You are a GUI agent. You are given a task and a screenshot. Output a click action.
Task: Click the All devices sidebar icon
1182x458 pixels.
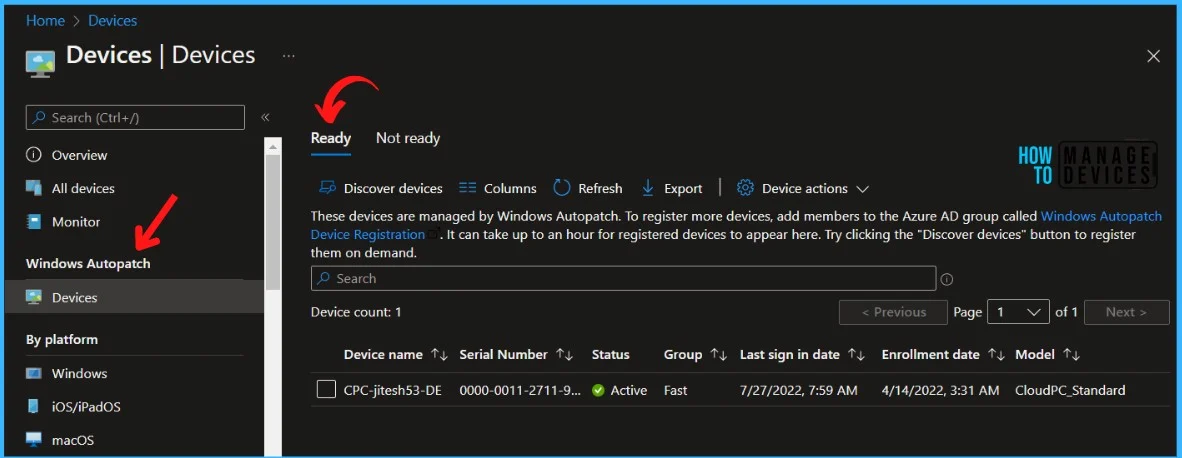(33, 188)
